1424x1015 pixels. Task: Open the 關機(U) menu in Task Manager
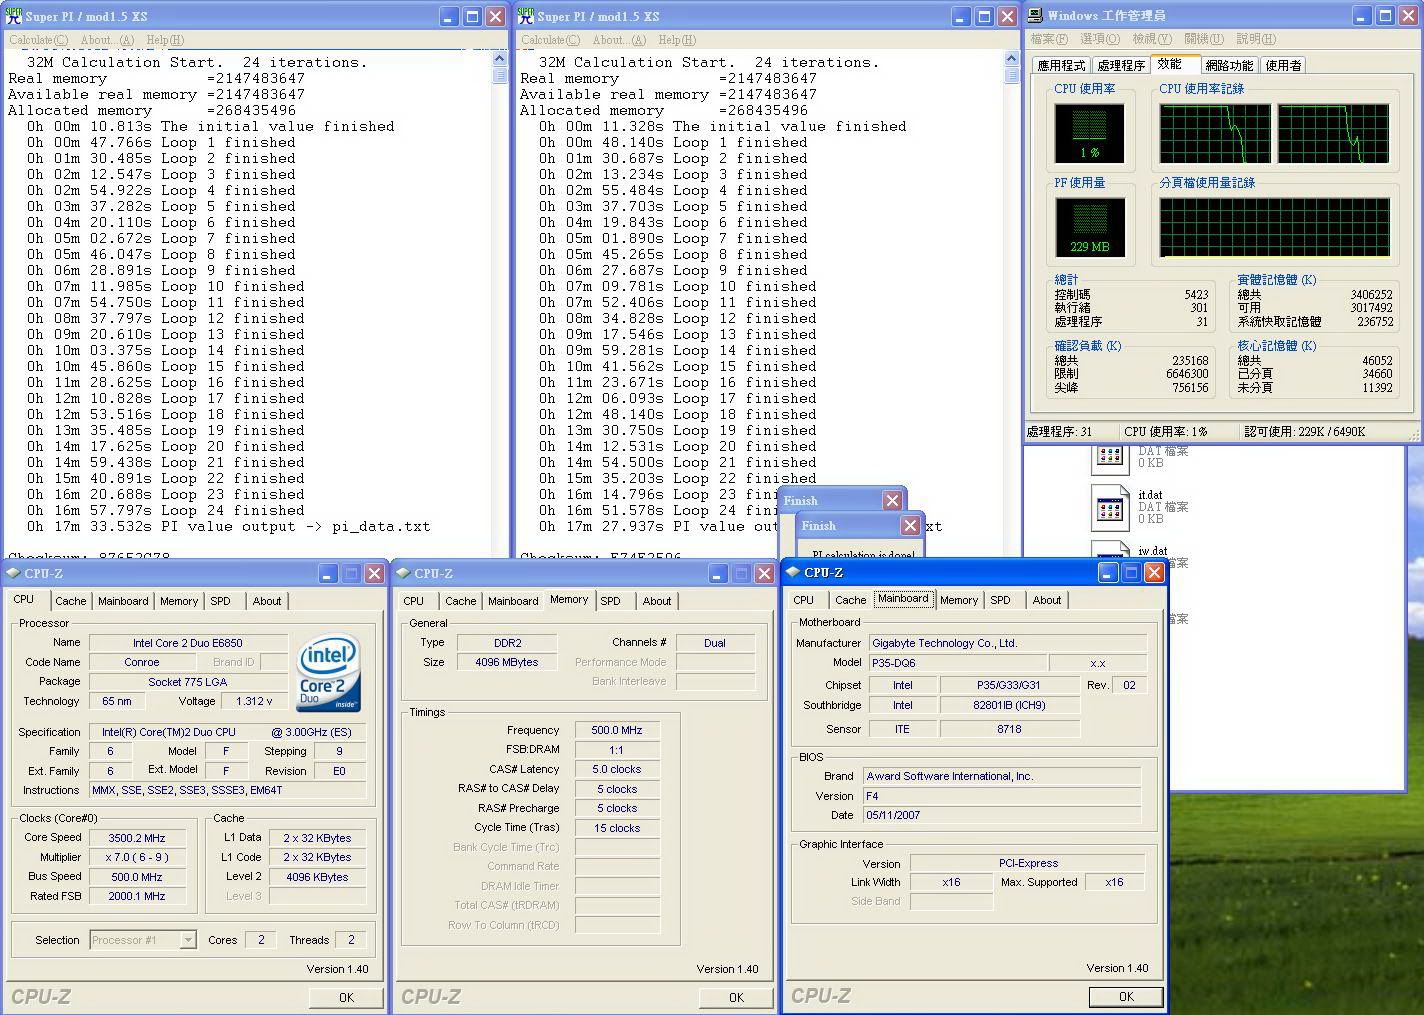point(1204,39)
